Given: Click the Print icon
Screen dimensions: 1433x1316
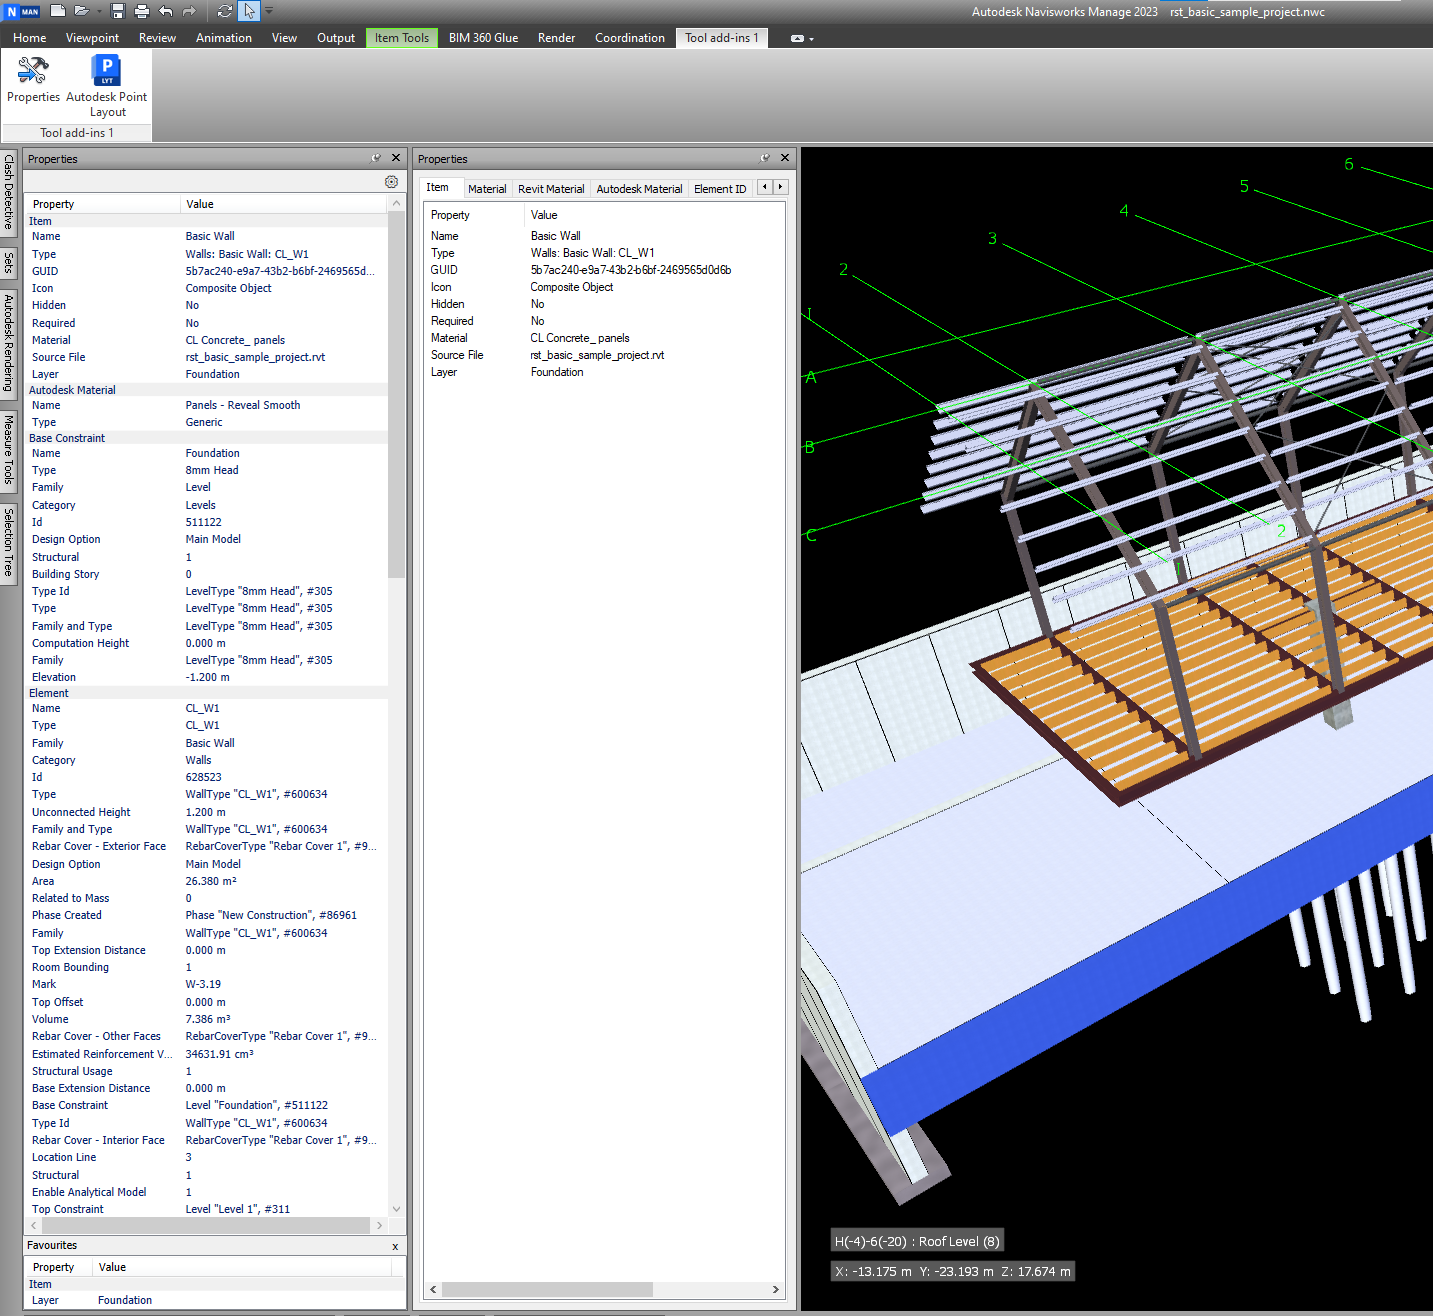Looking at the screenshot, I should (x=142, y=11).
